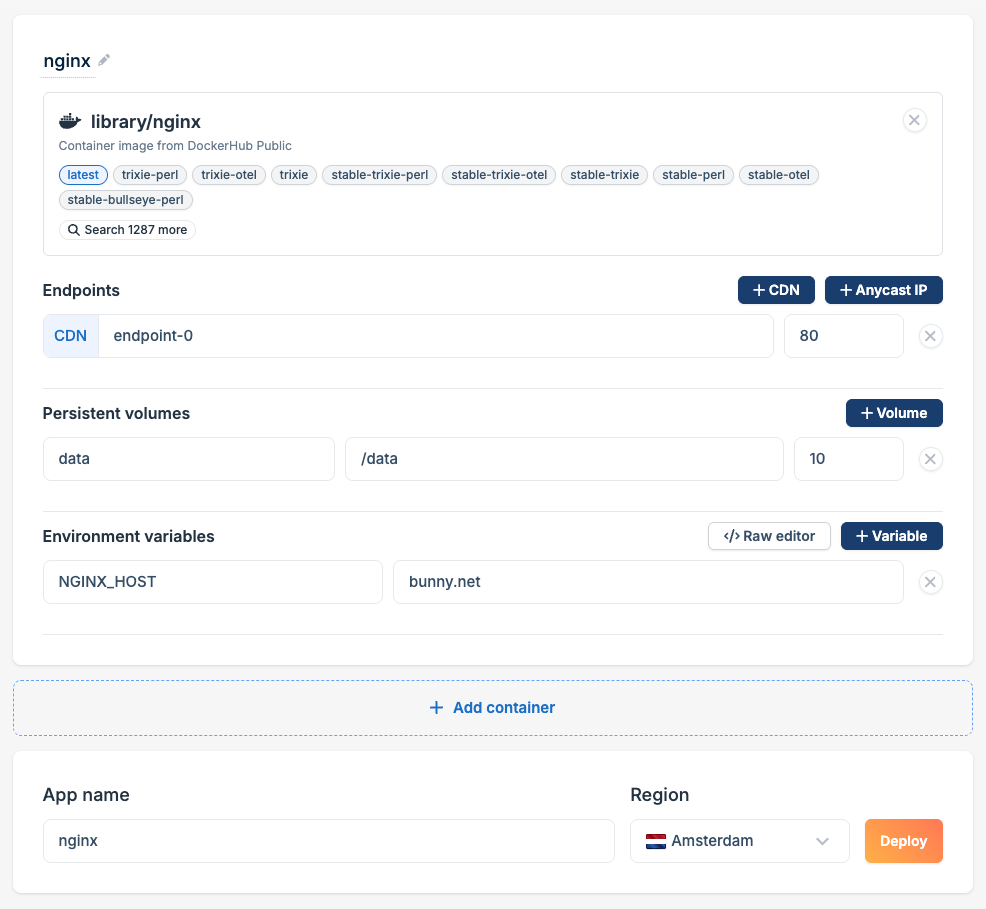Select the latest image tag
The image size is (986, 909).
click(83, 175)
